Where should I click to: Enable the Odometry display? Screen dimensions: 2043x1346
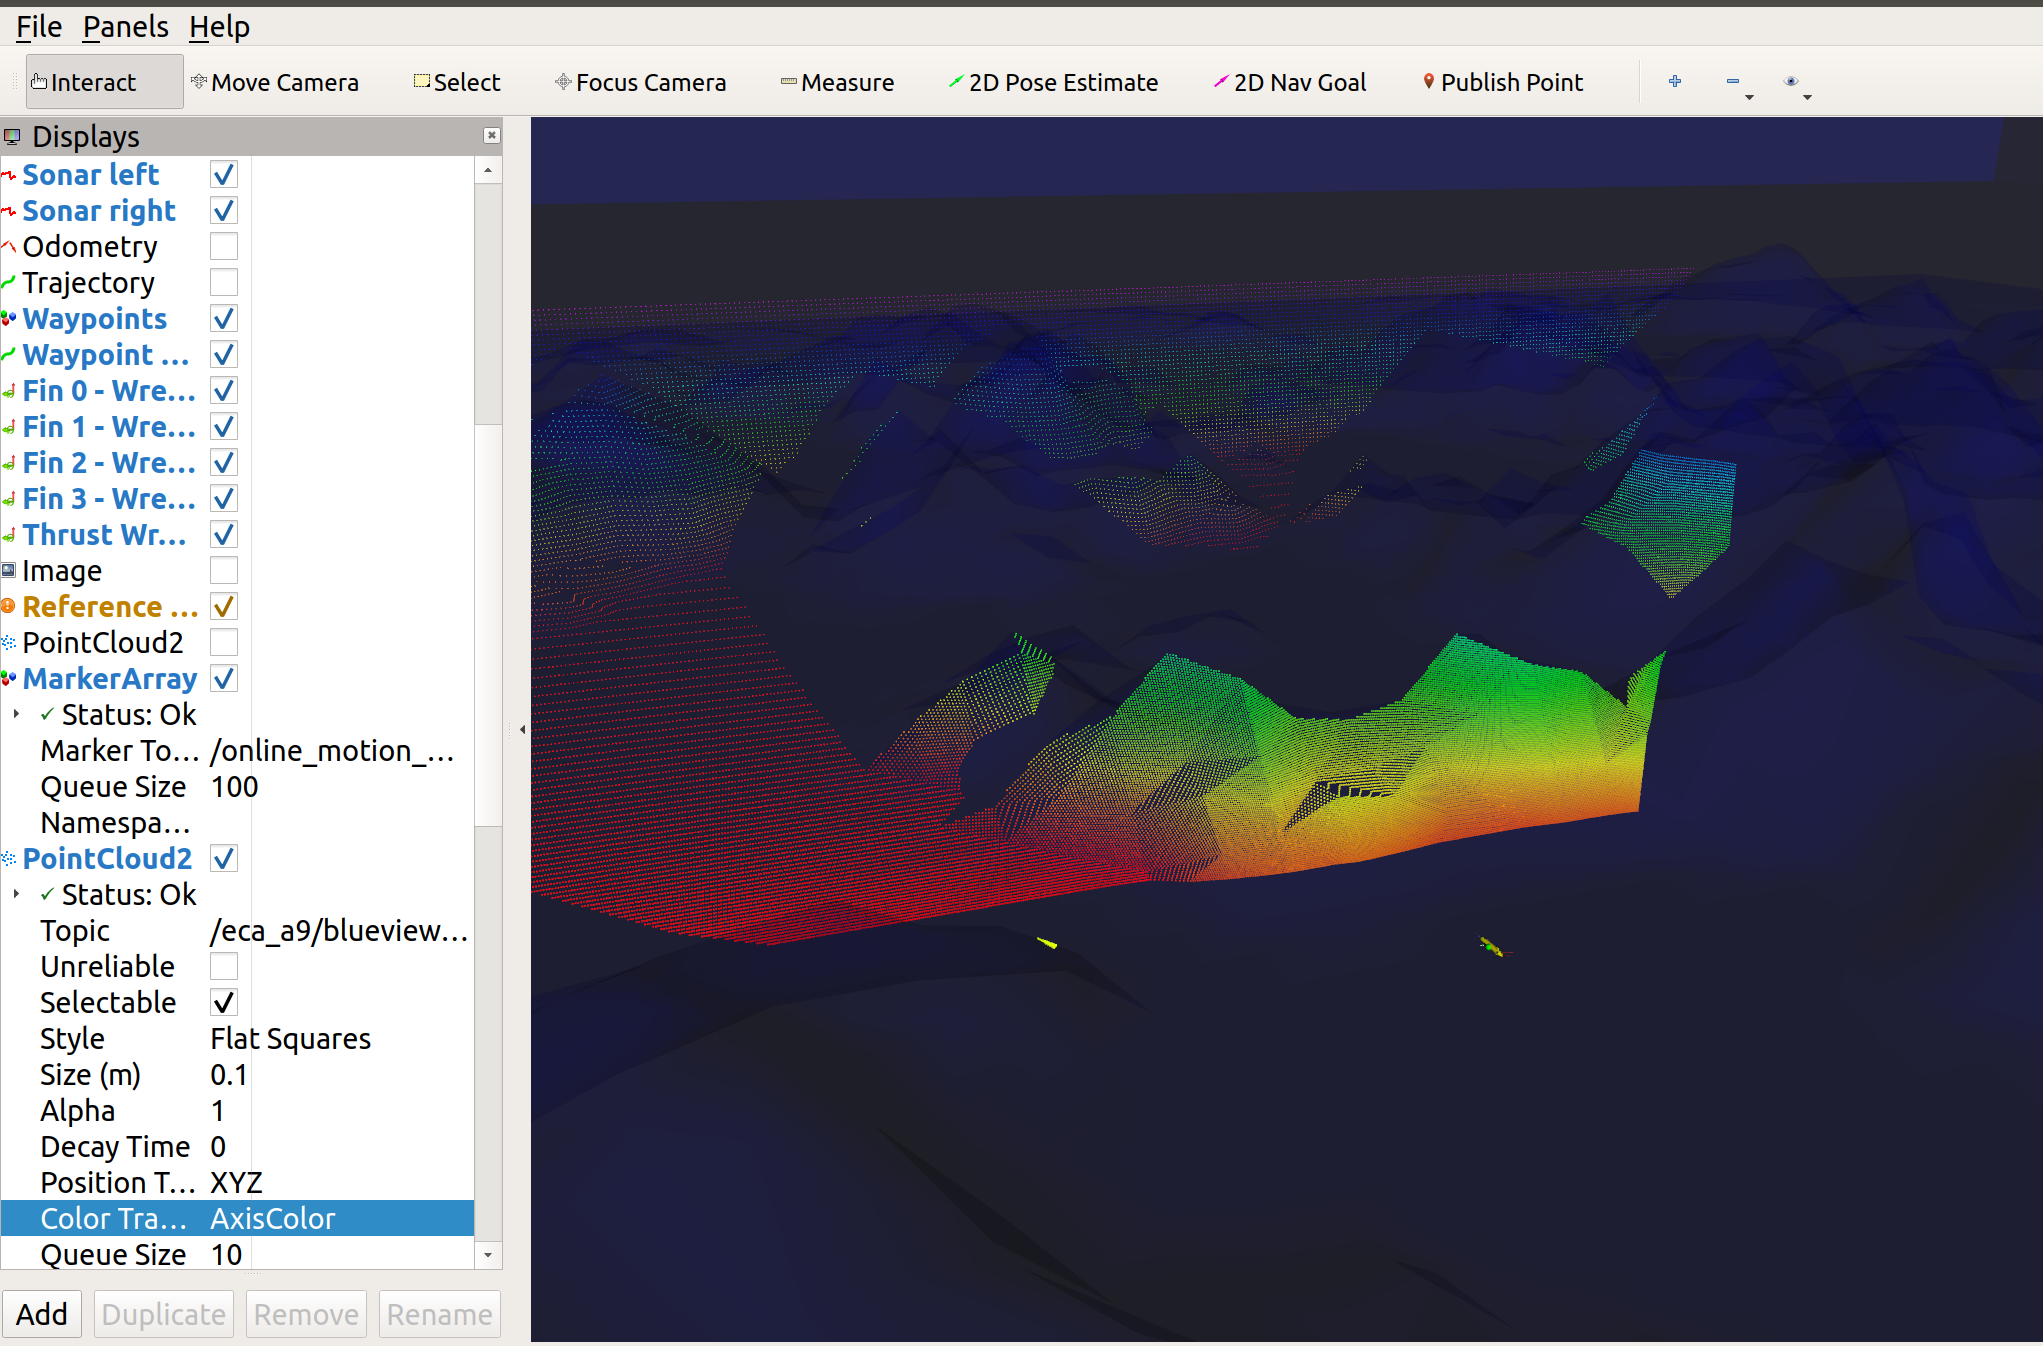(223, 246)
